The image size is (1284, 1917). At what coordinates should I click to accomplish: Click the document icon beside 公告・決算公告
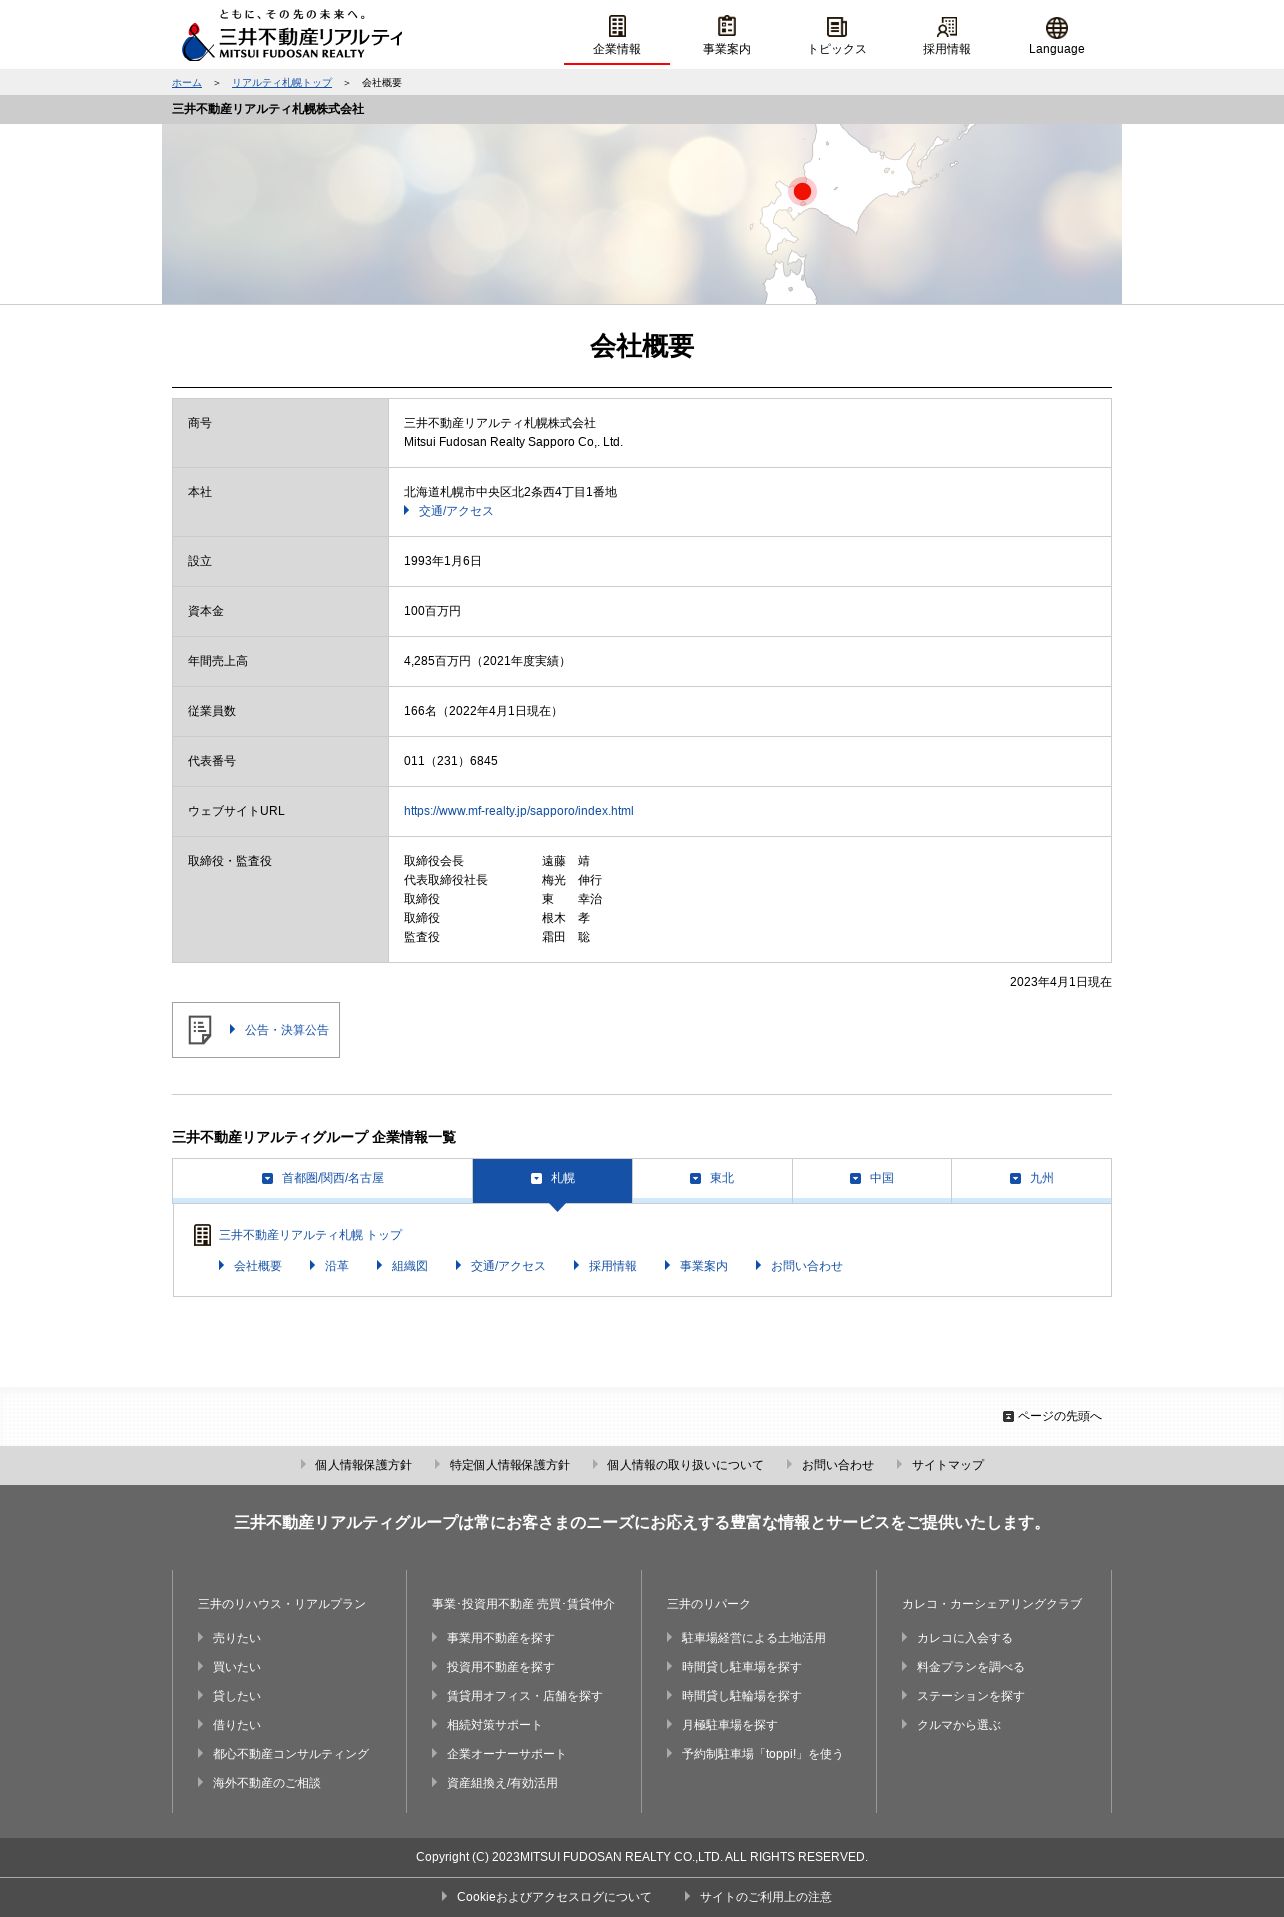click(200, 1030)
